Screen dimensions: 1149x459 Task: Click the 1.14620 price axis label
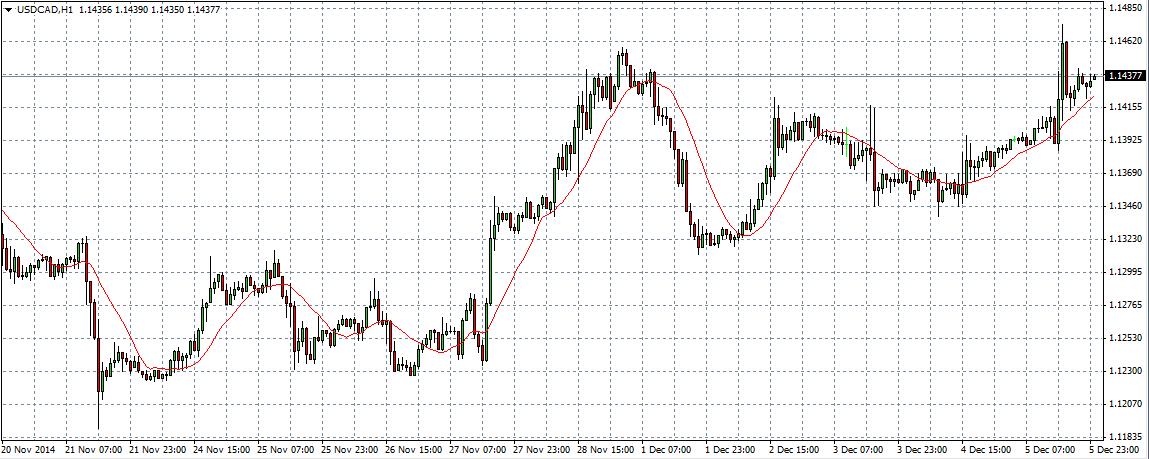point(1126,42)
